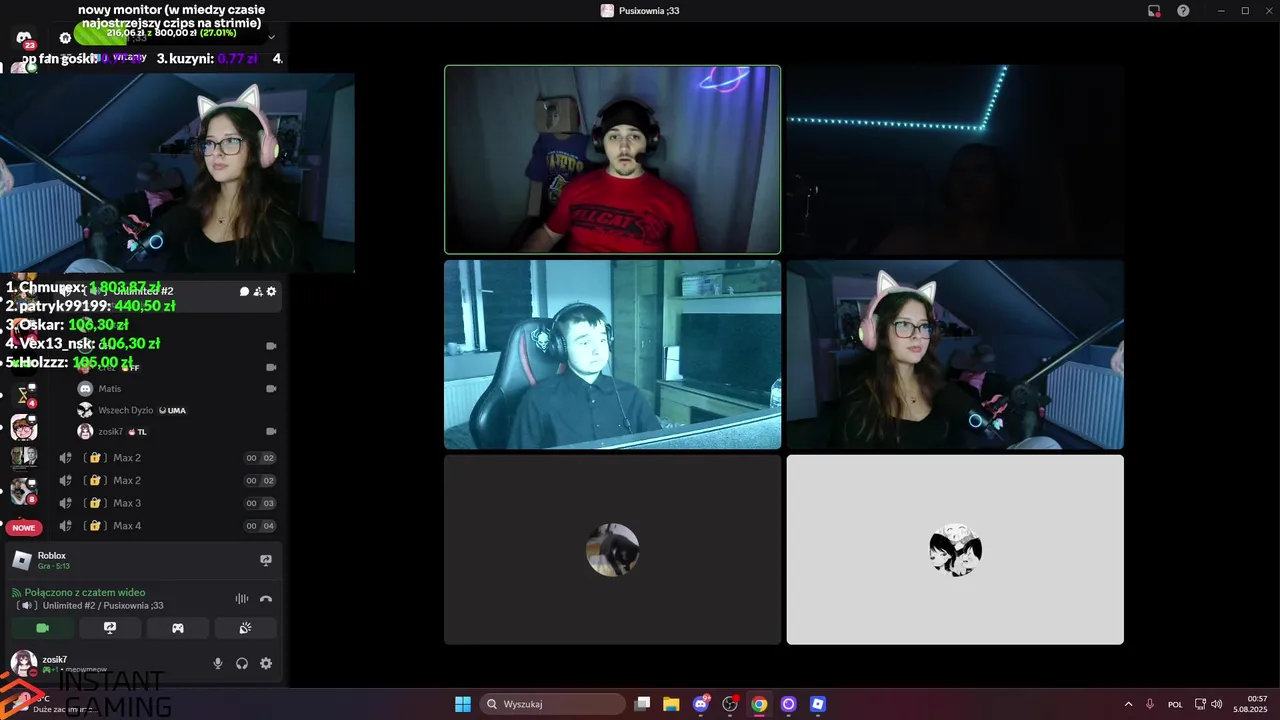The image size is (1280, 720).
Task: Deafen with headphones icon
Action: tap(242, 663)
